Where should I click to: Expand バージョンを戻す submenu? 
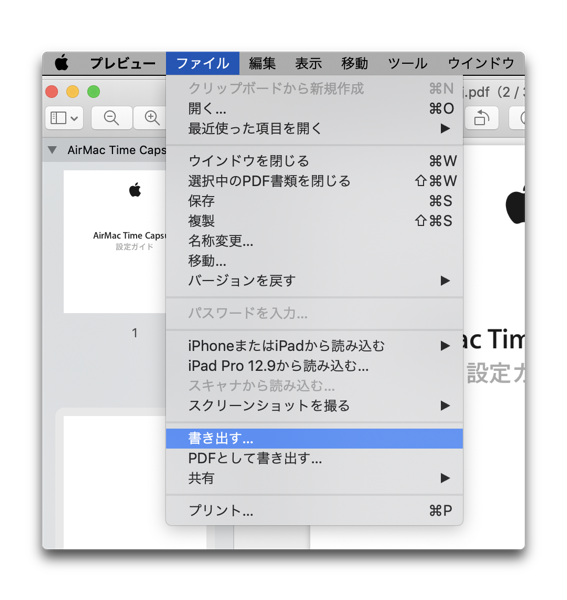(x=314, y=280)
